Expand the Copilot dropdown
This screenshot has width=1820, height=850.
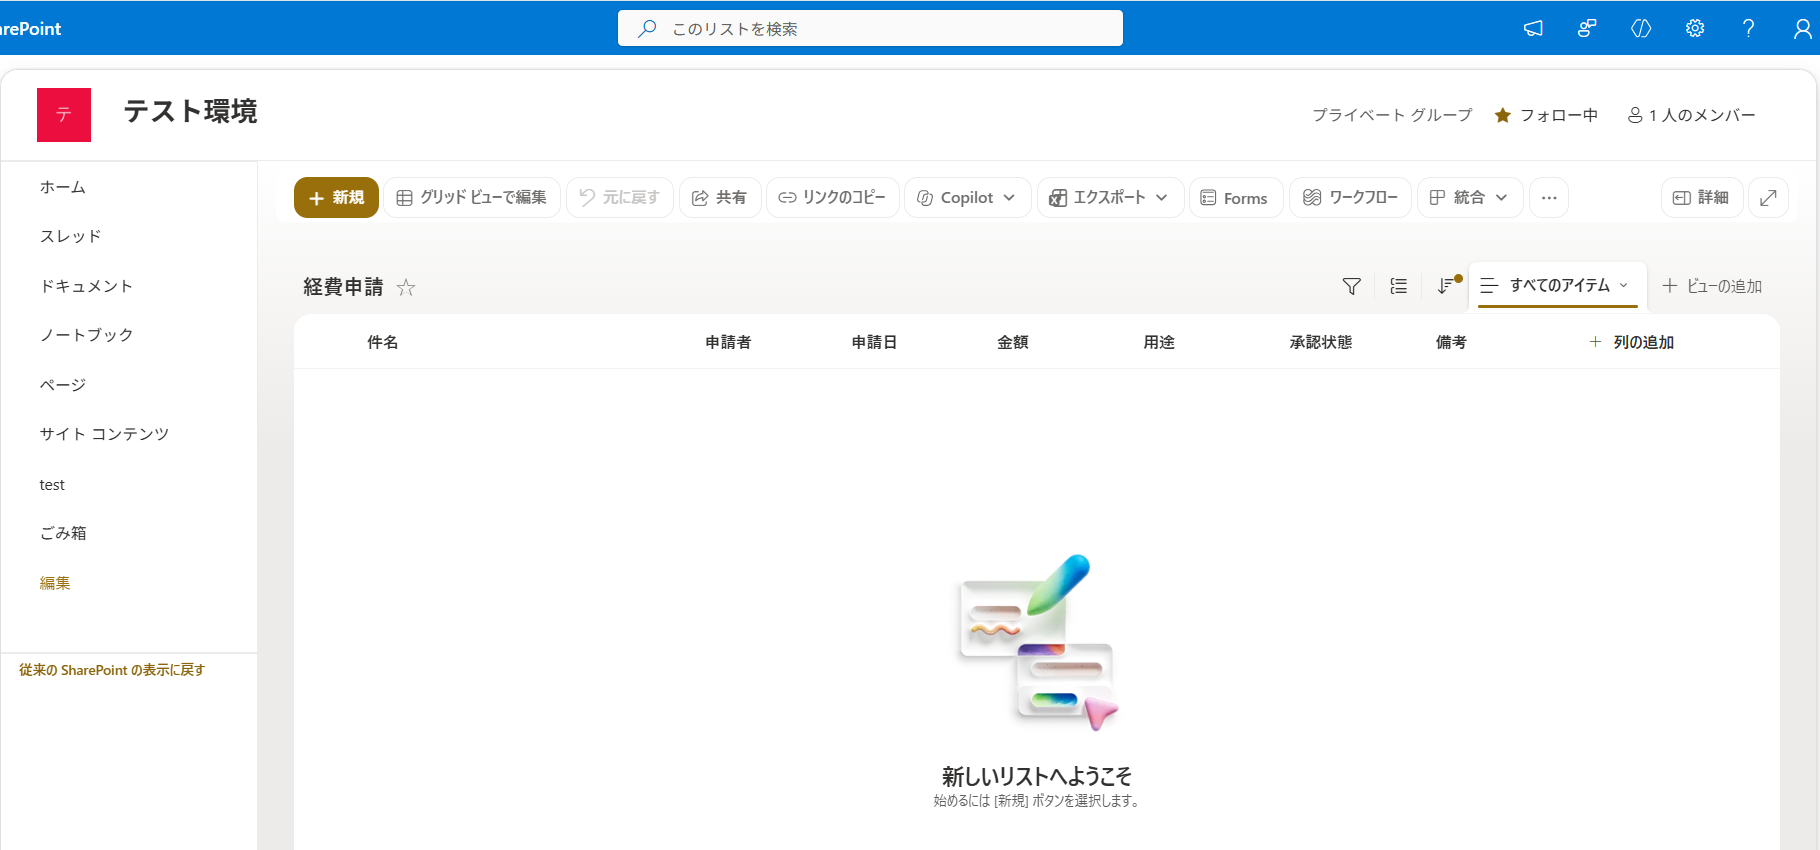point(968,197)
